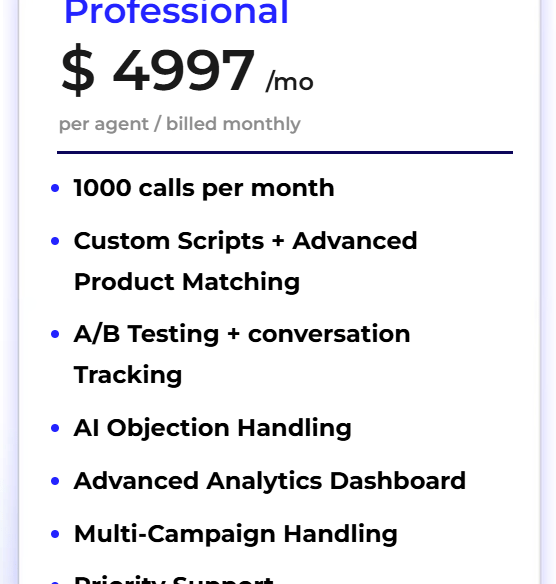The height and width of the screenshot is (584, 556).
Task: Click the Product Matching line
Action: pyautogui.click(x=187, y=282)
